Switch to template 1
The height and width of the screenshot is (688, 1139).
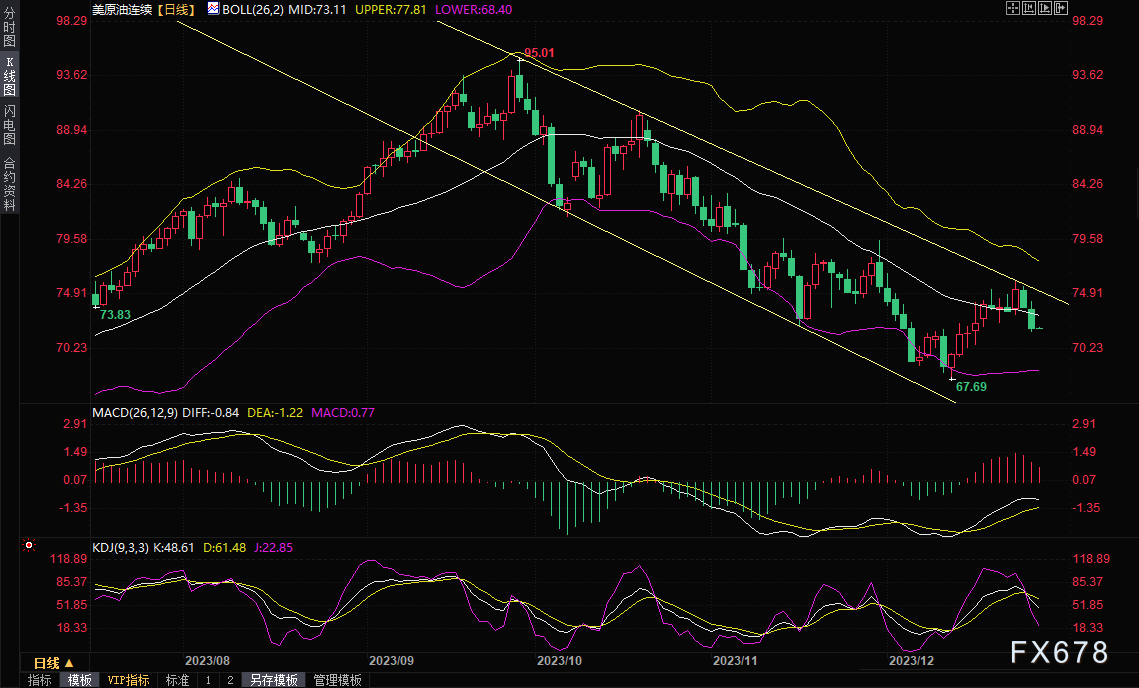click(x=208, y=680)
